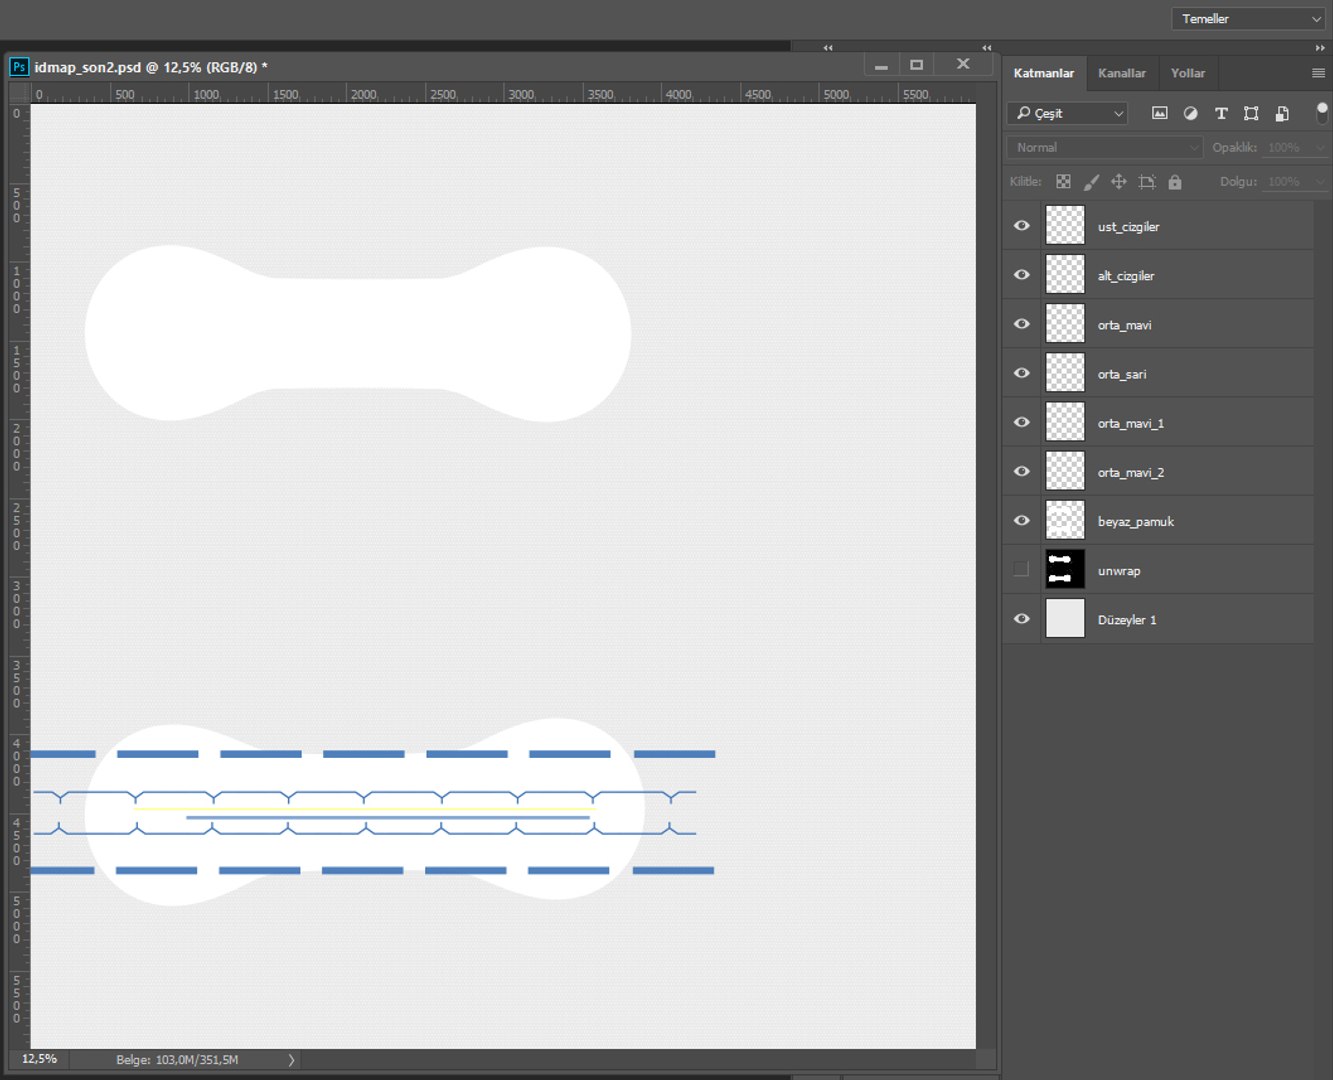Filter layers by pixel layers icon
This screenshot has height=1080, width=1333.
1159,113
